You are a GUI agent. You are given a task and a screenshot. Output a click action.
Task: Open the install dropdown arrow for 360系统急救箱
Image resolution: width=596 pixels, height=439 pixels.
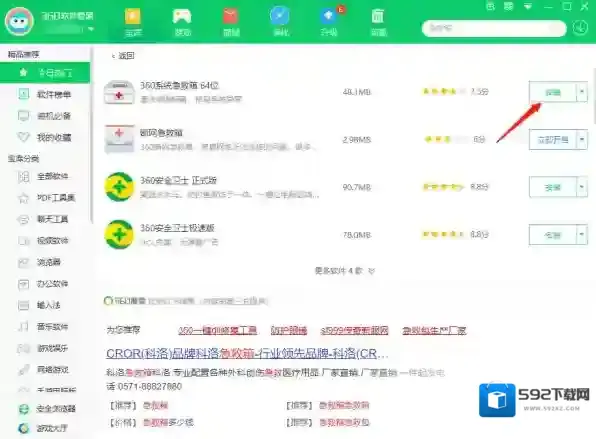pyautogui.click(x=582, y=92)
